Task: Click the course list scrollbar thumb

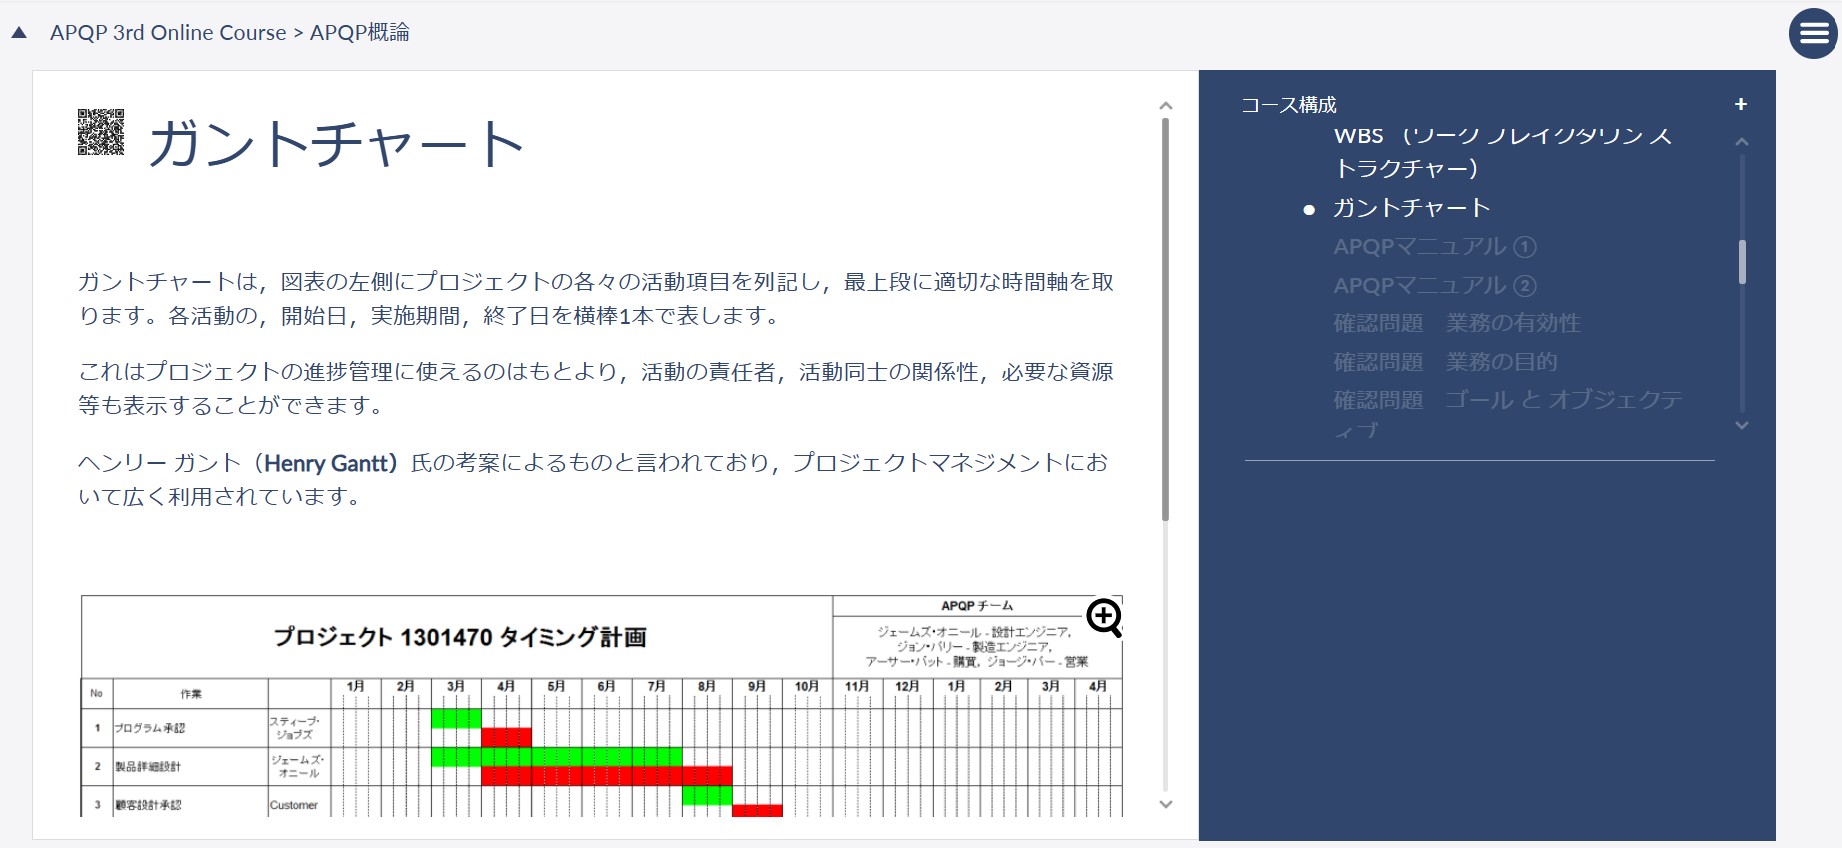Action: pyautogui.click(x=1742, y=262)
